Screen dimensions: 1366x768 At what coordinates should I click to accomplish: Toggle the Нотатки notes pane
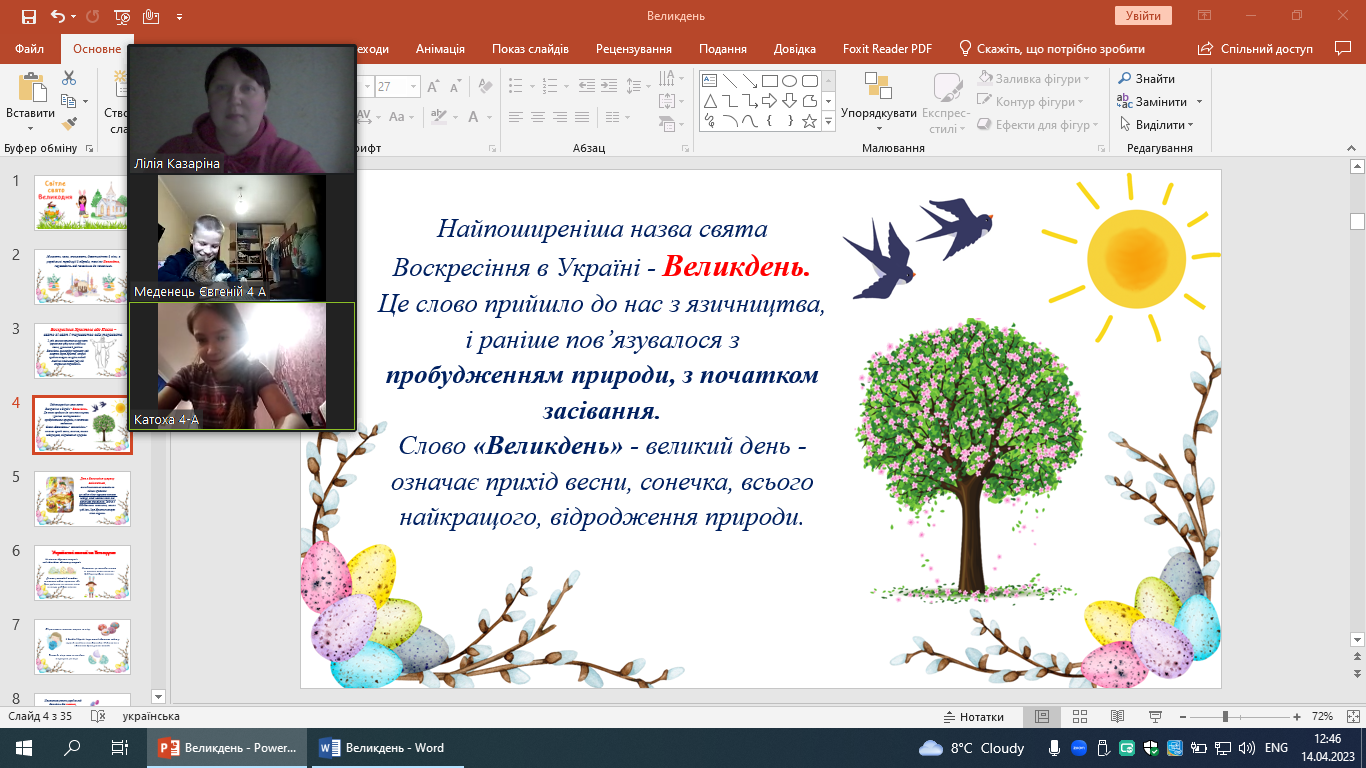point(974,717)
